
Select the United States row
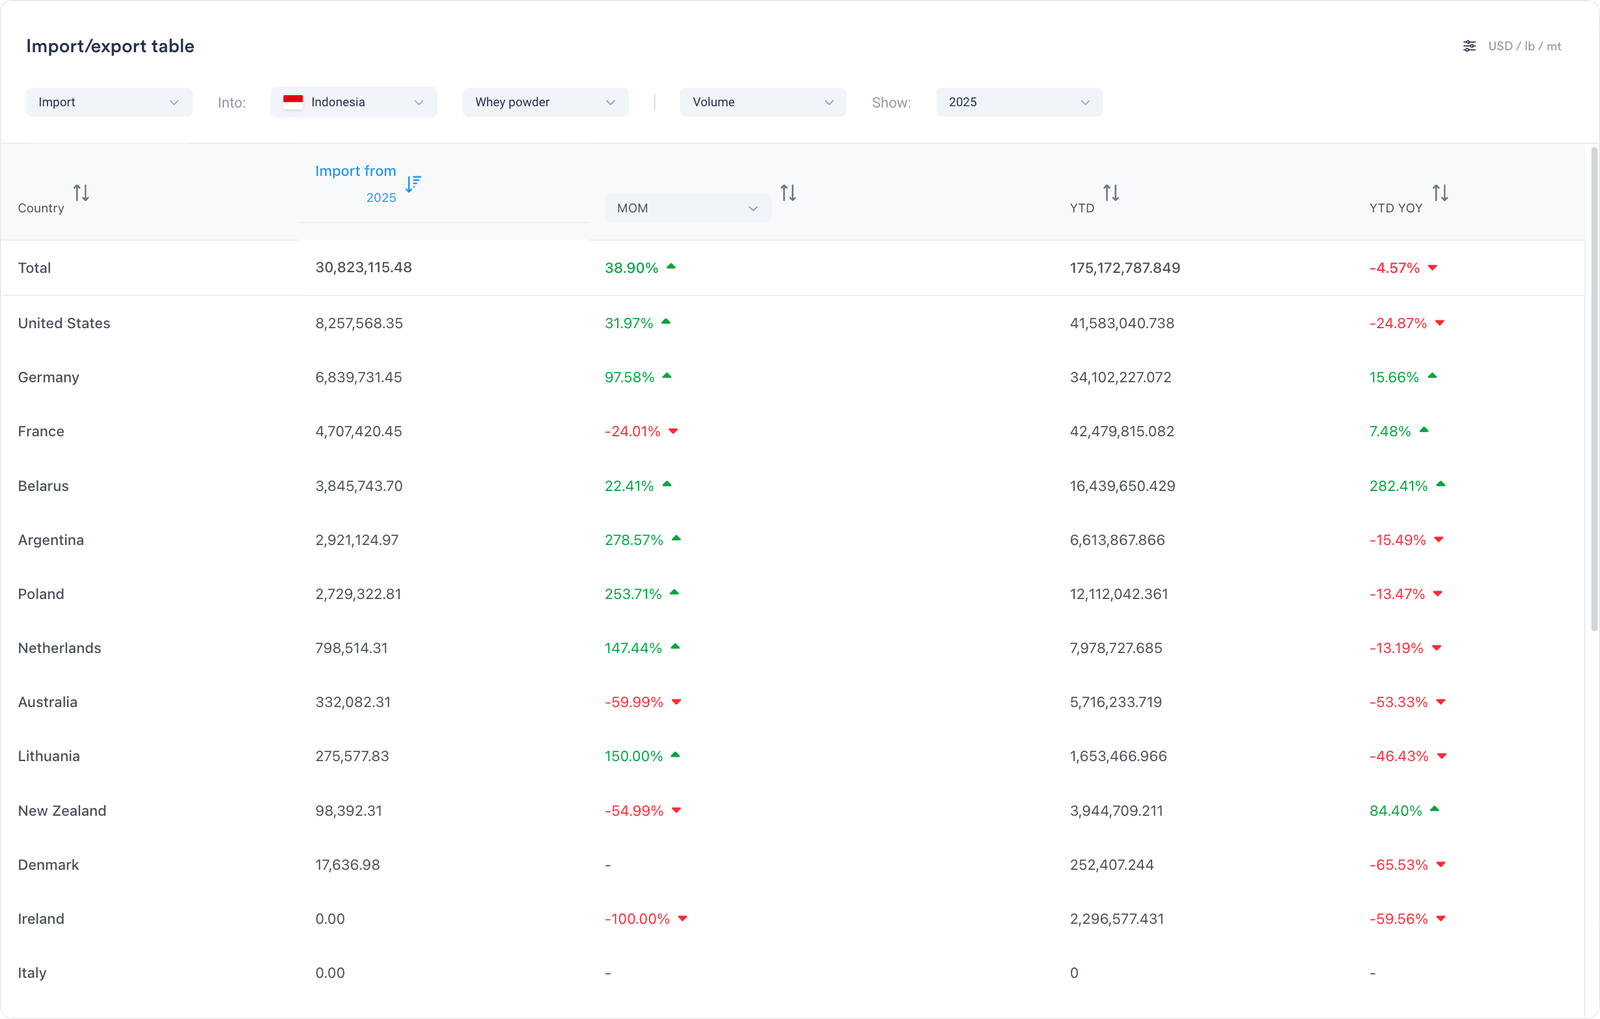(64, 323)
